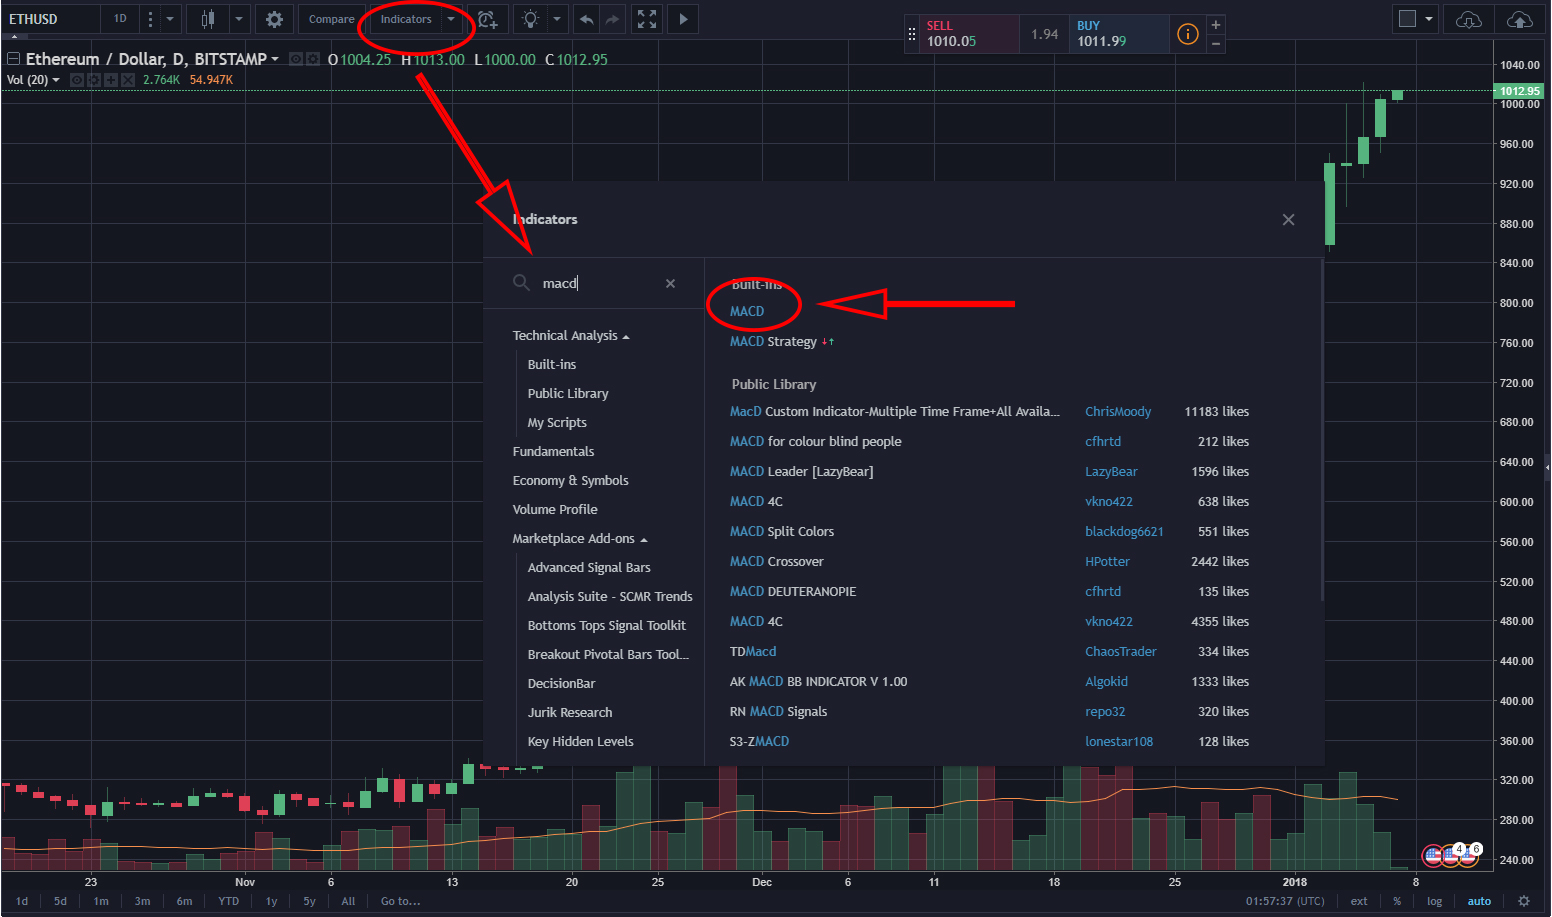Select the layout square icon
Image resolution: width=1552 pixels, height=917 pixels.
(1407, 19)
